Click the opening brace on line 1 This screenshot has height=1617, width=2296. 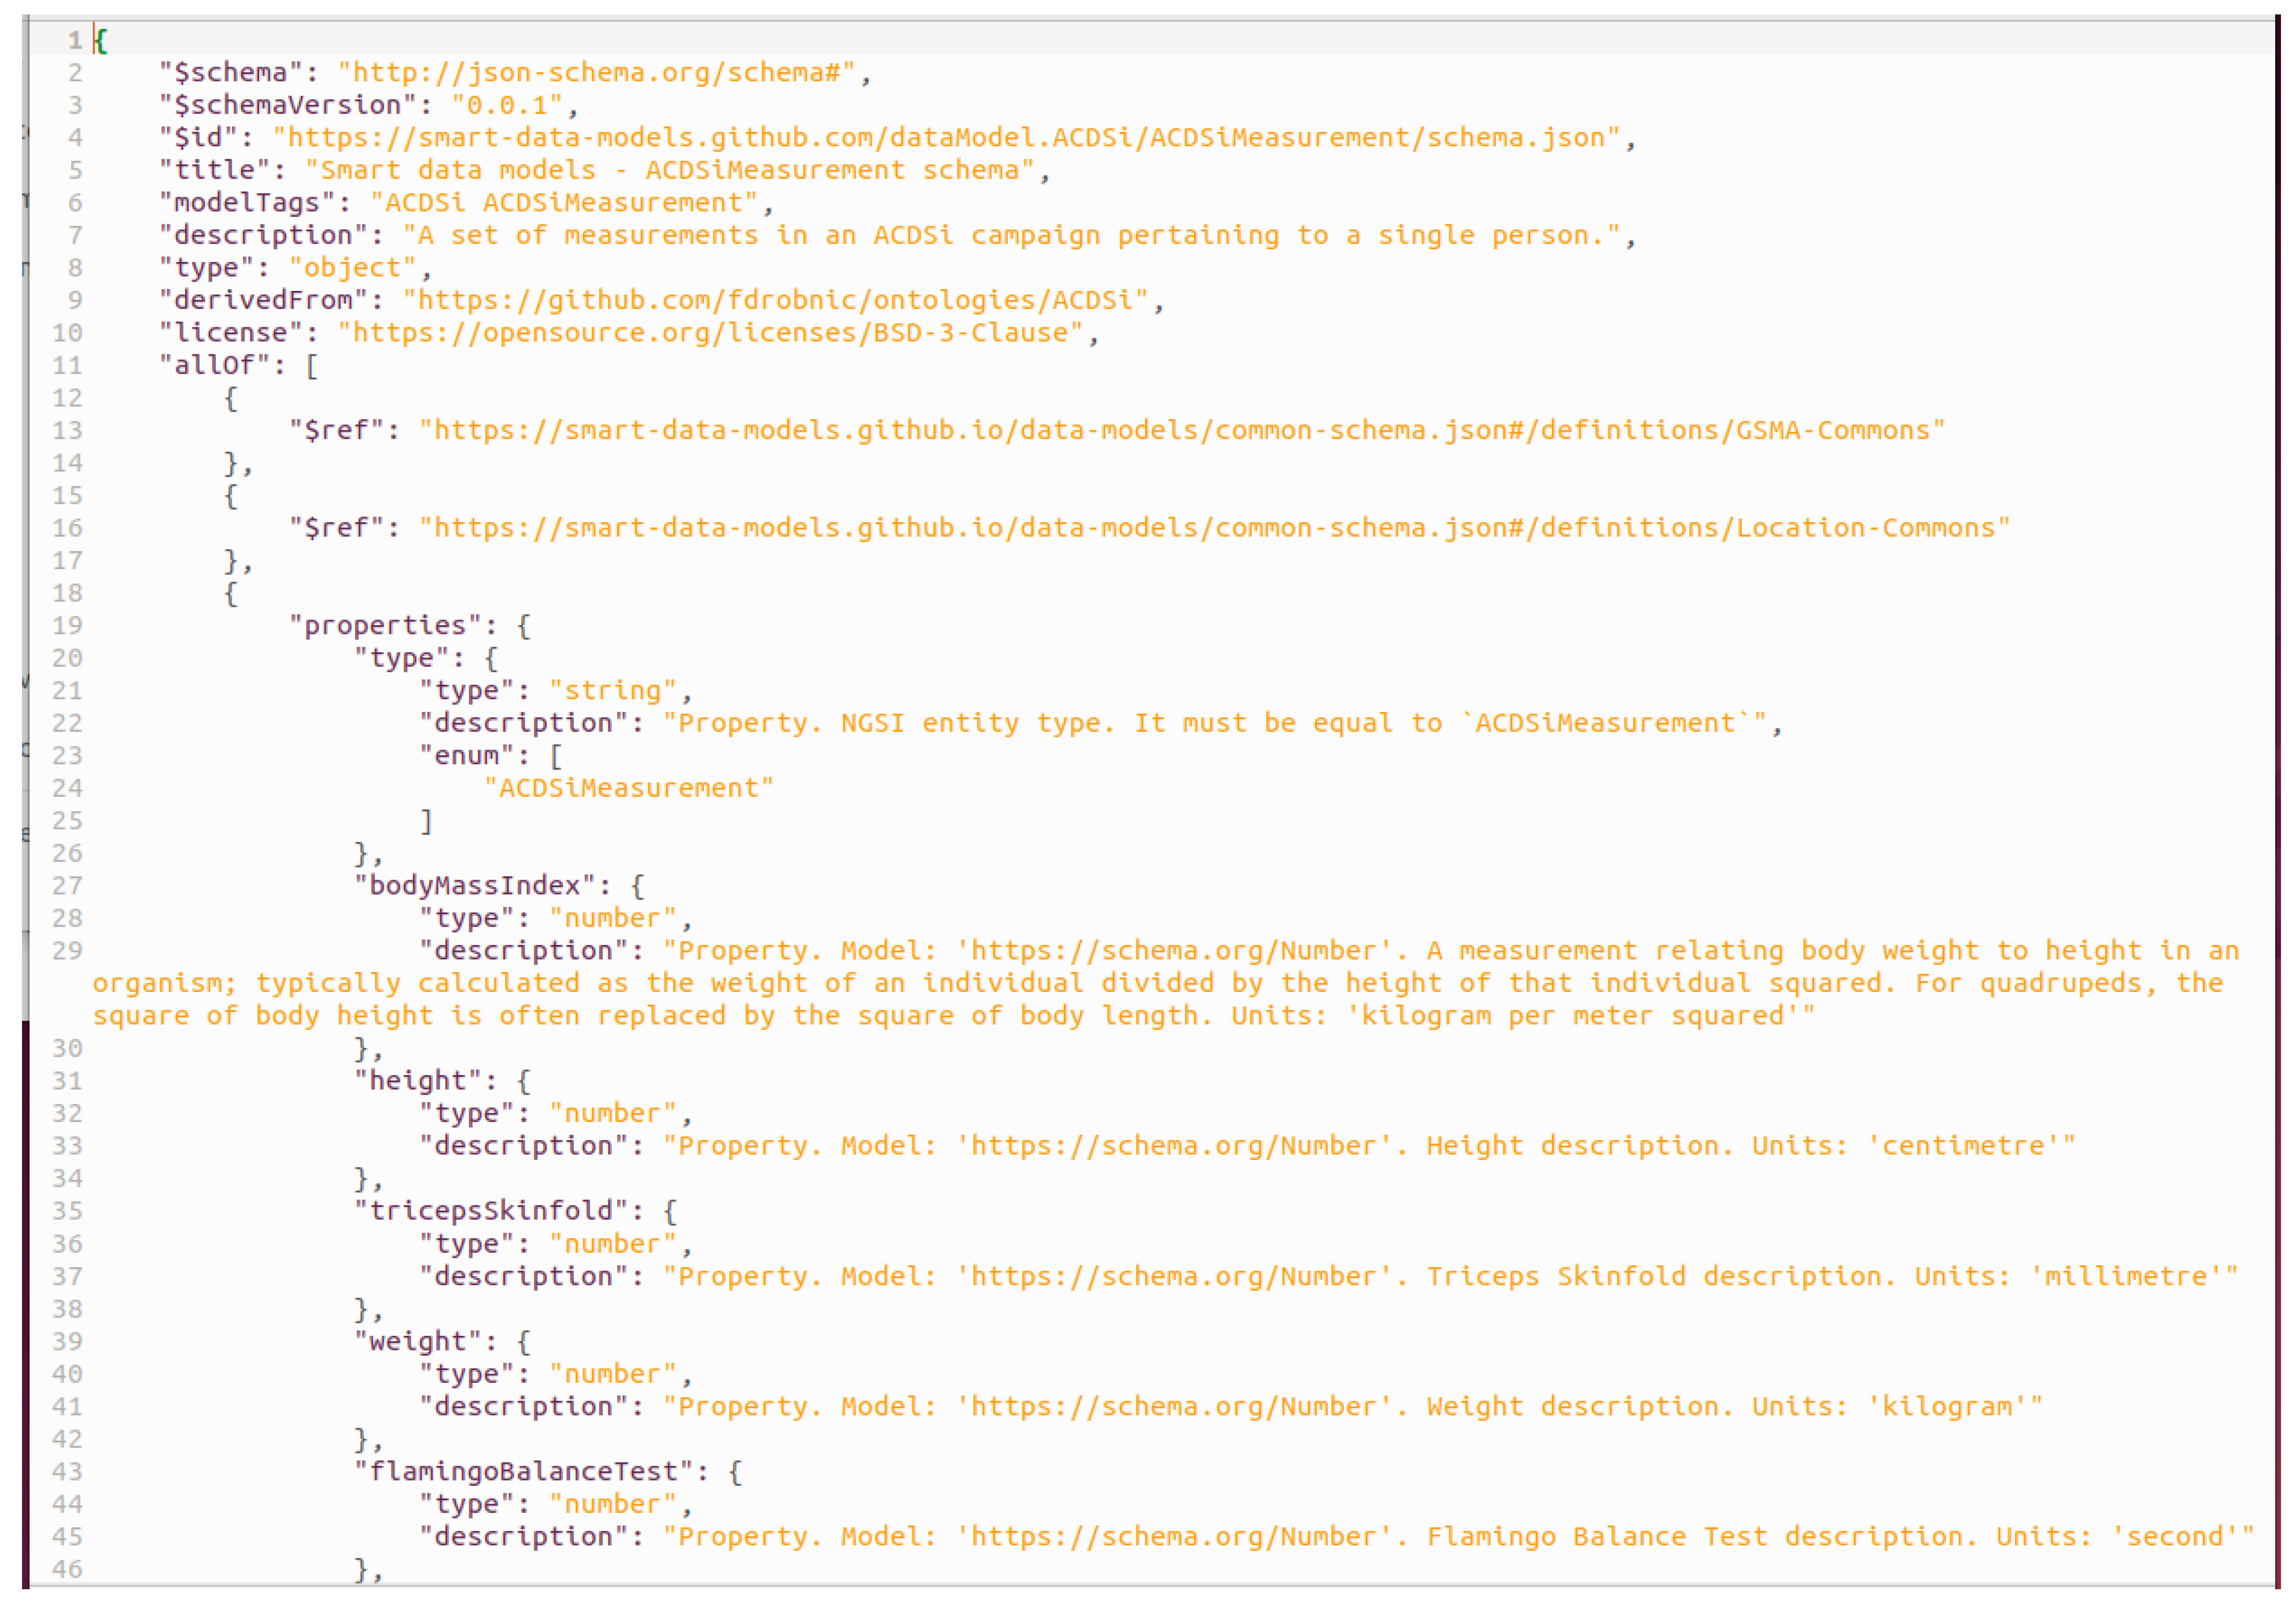[x=101, y=41]
